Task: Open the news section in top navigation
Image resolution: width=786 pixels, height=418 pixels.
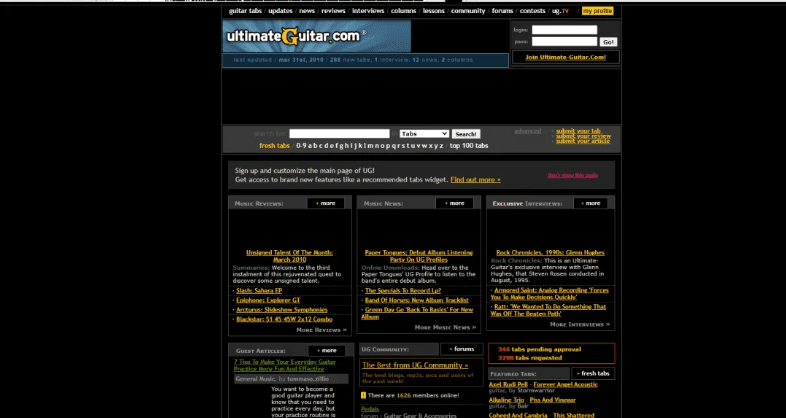Action: click(x=307, y=11)
